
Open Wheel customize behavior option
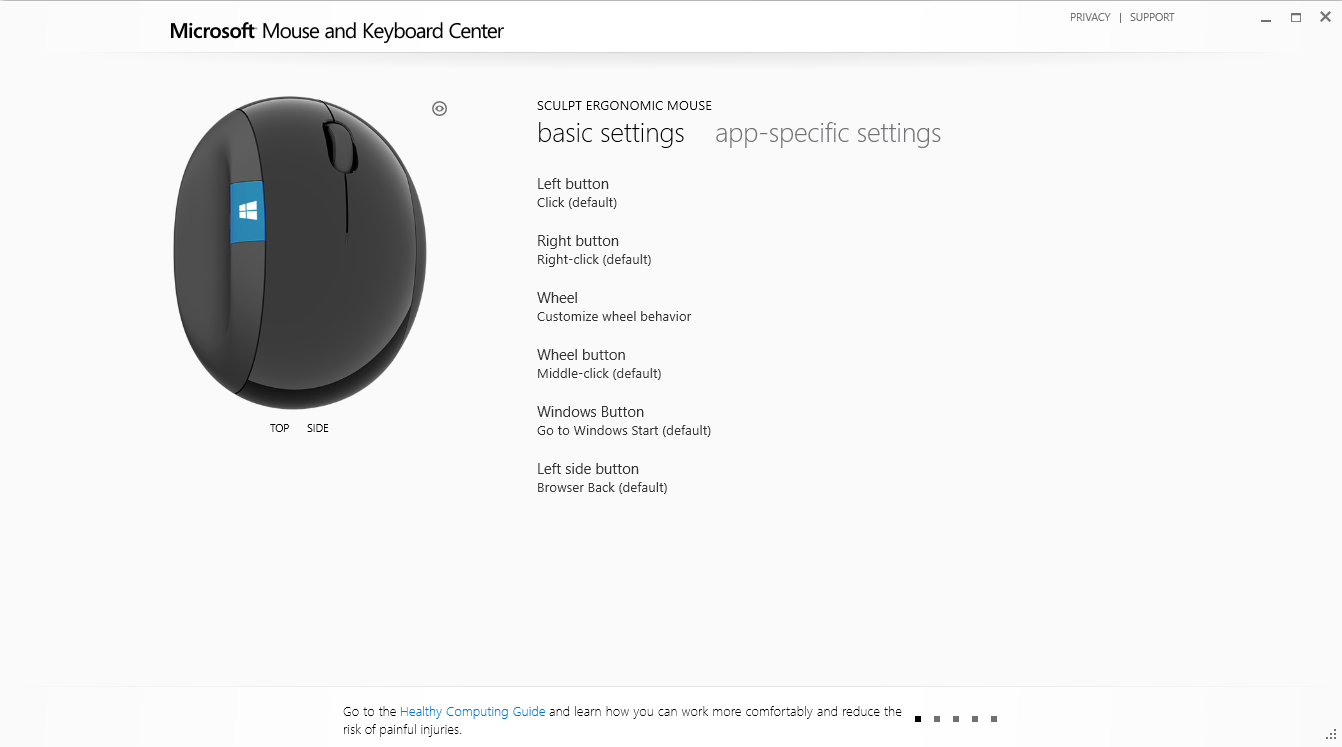(x=614, y=307)
